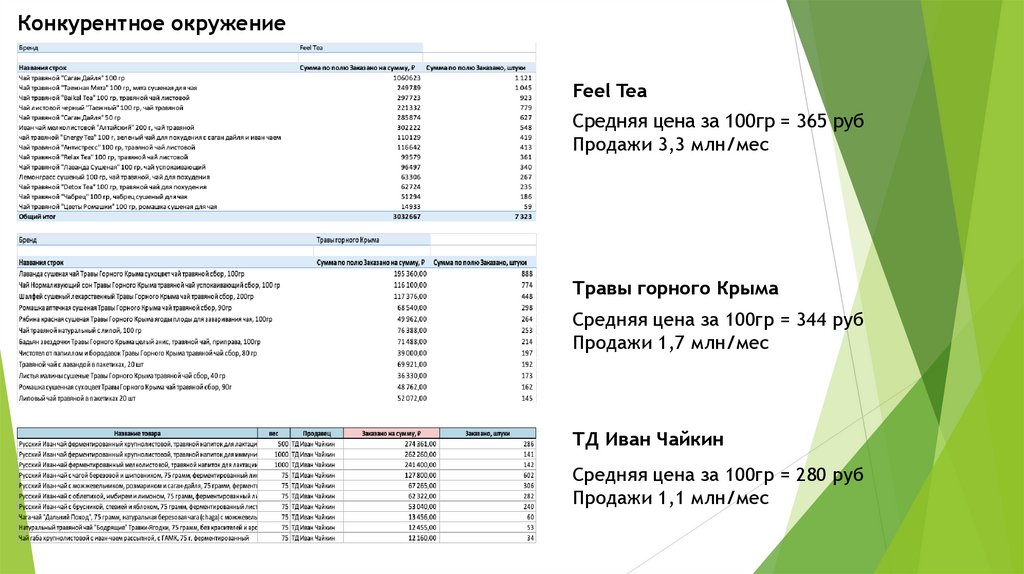Select the total sum cell 3032667

pyautogui.click(x=407, y=216)
